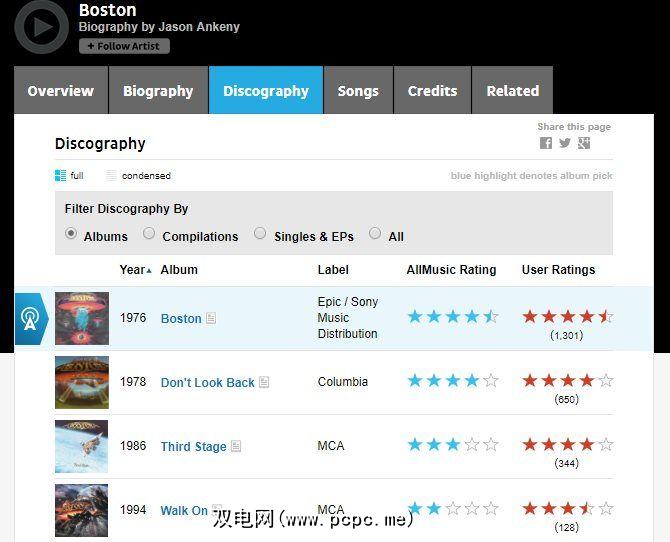
Task: Go to the Credits tab
Action: click(x=432, y=91)
